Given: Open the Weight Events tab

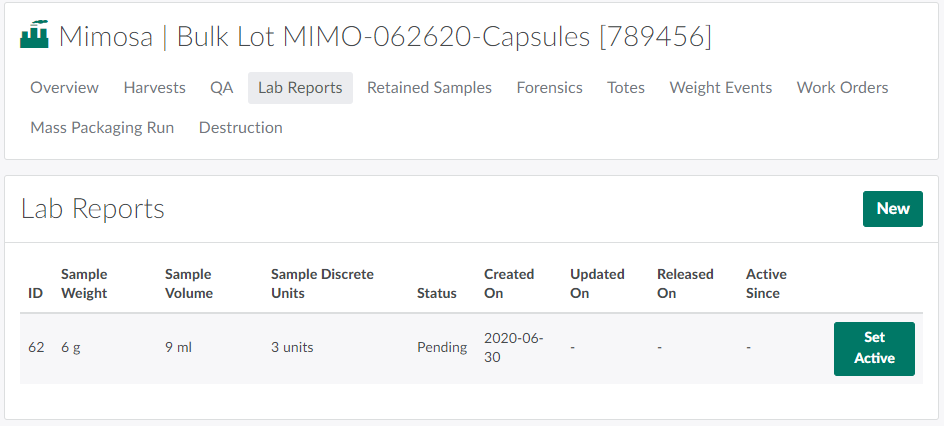Looking at the screenshot, I should pos(720,88).
